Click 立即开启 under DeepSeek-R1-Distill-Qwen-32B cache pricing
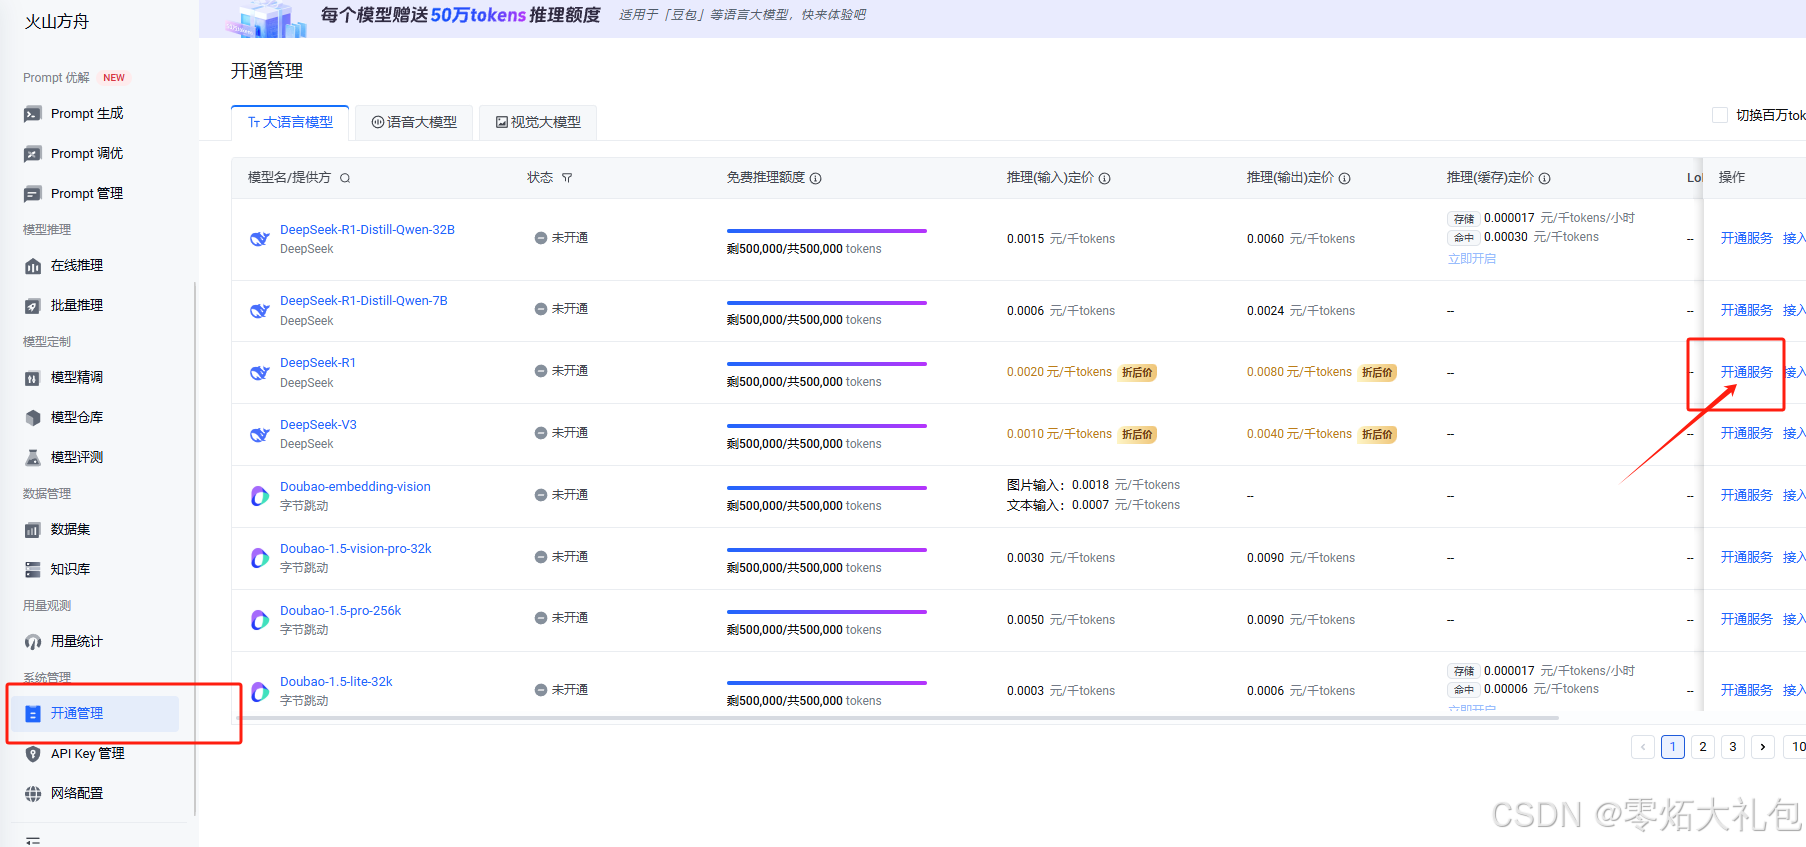Screen dimensions: 1806x847 tap(1472, 259)
